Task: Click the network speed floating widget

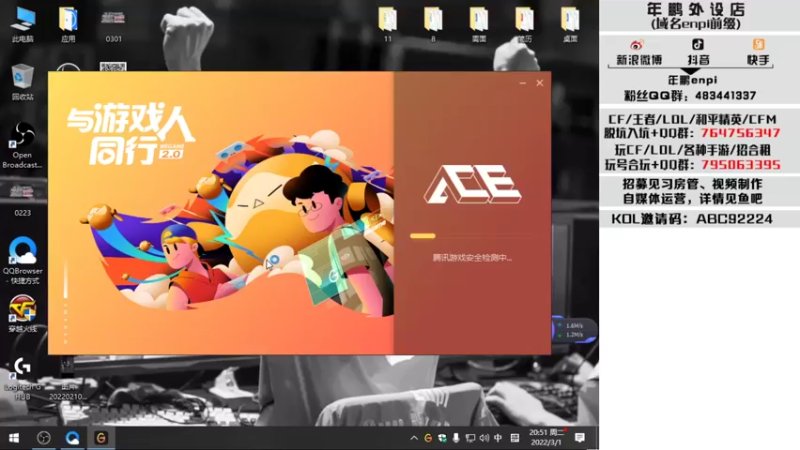Action: (574, 330)
